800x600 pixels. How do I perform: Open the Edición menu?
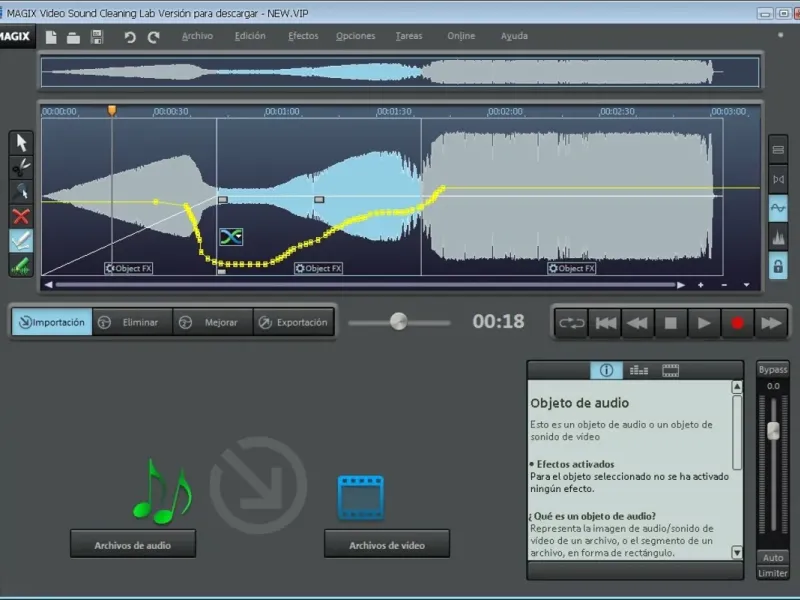coord(250,36)
